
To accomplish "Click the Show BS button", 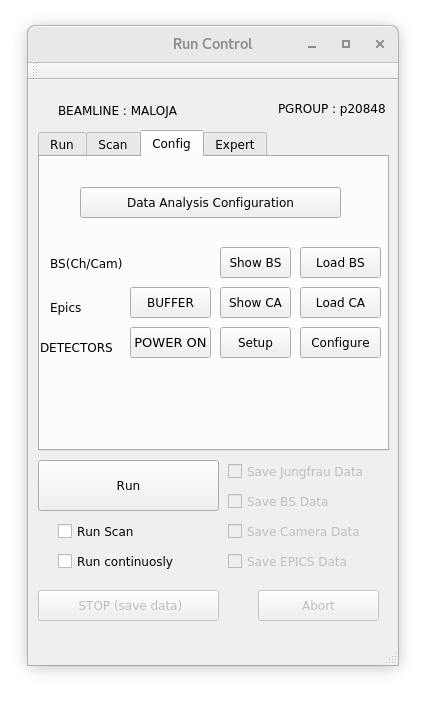I will [x=255, y=262].
